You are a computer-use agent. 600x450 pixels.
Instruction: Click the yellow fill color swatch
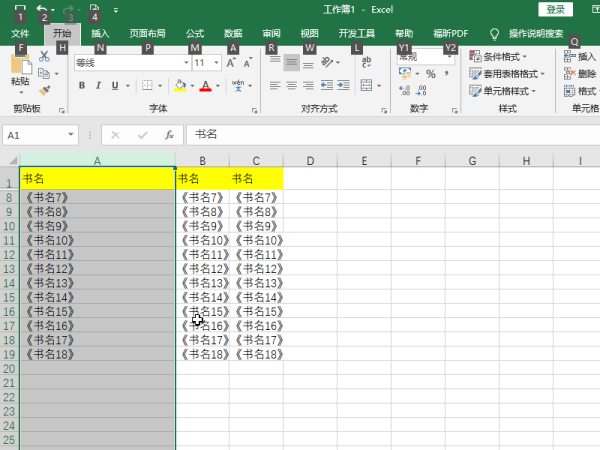coord(178,86)
